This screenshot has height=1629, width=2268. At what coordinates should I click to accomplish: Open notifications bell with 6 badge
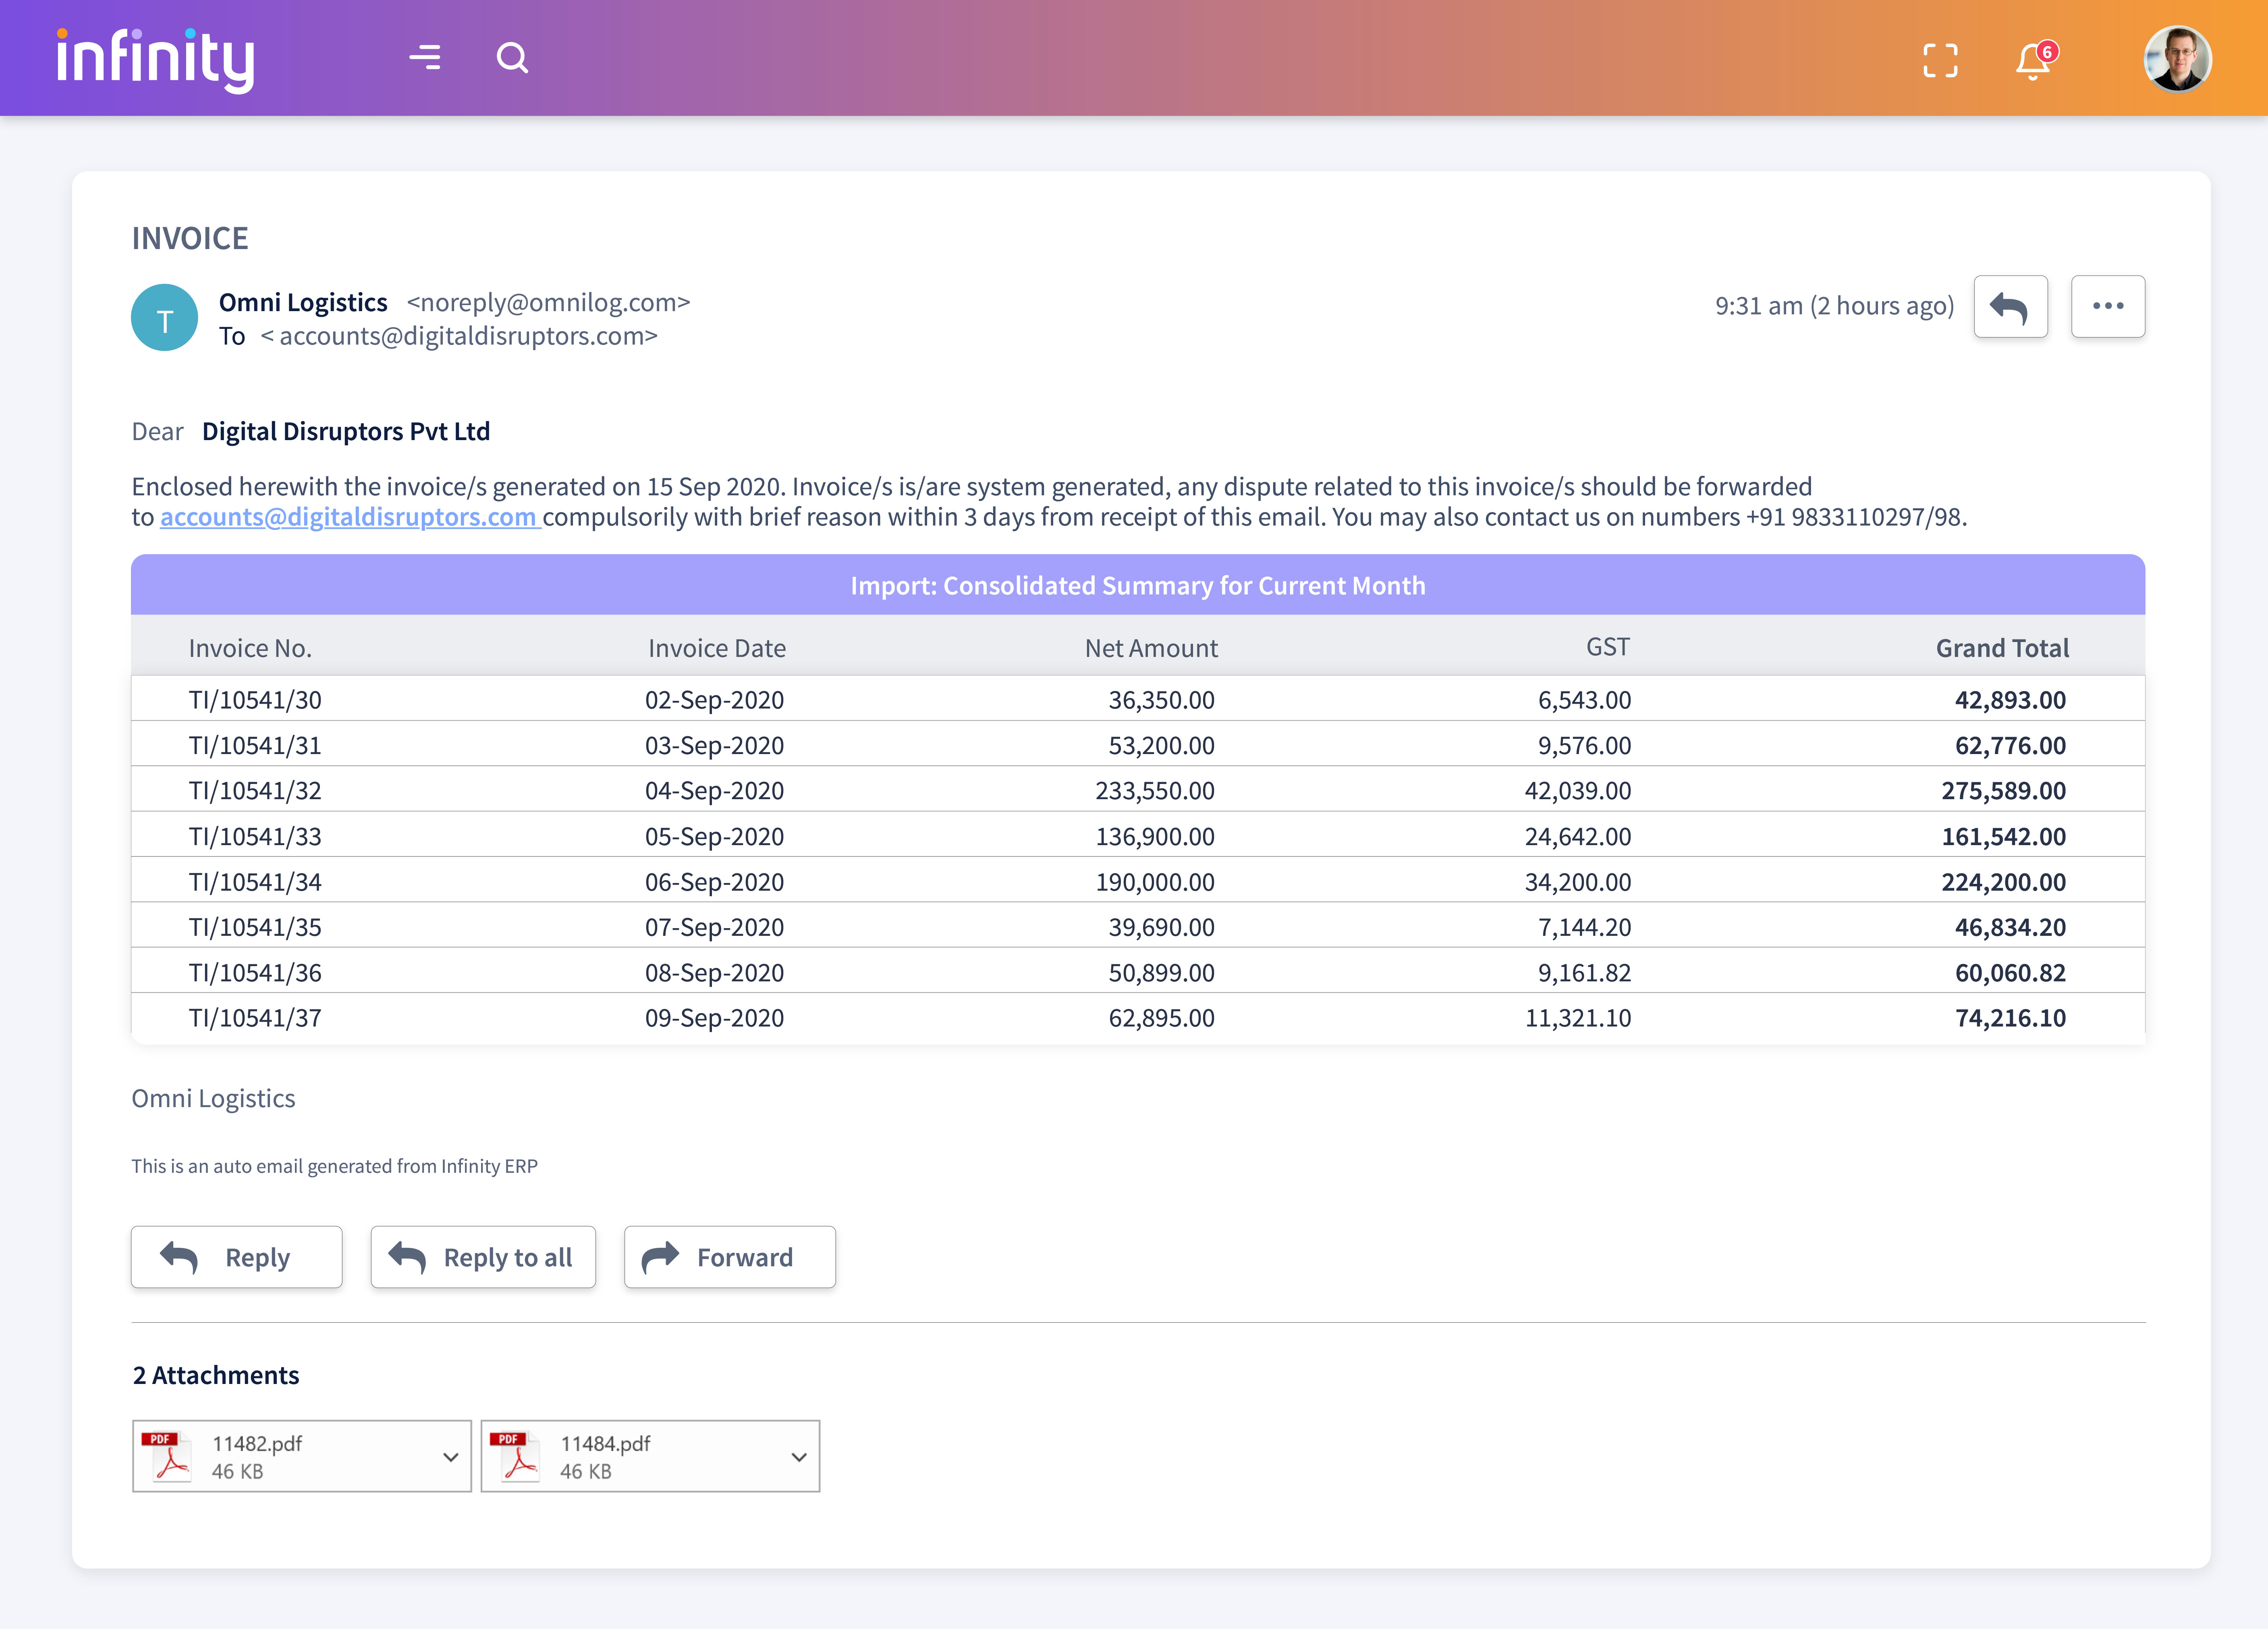pos(2036,60)
